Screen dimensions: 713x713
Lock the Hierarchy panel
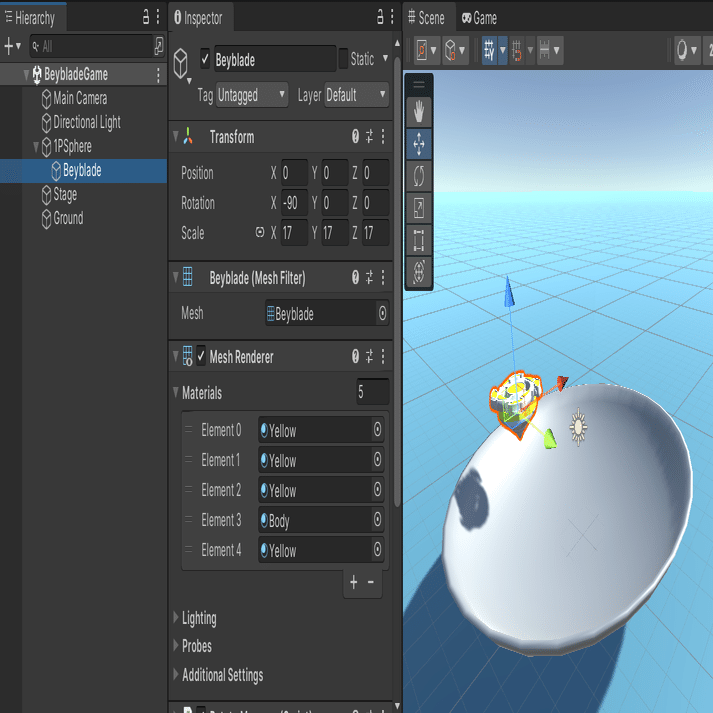(146, 17)
